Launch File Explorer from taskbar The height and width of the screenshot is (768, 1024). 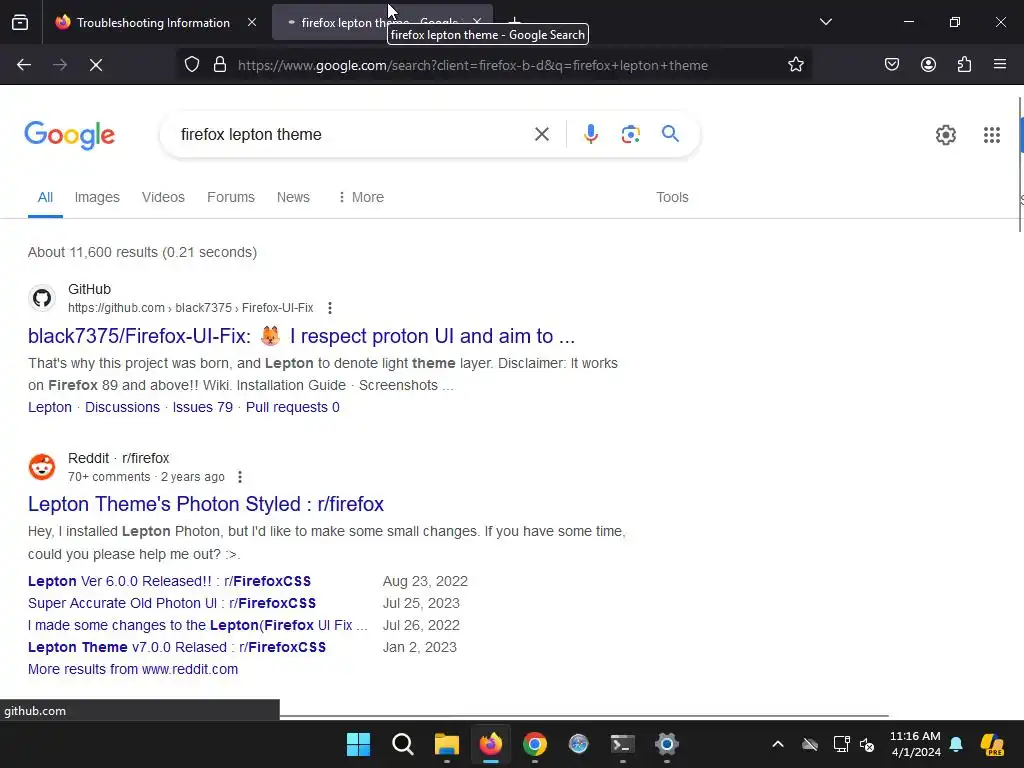(447, 744)
